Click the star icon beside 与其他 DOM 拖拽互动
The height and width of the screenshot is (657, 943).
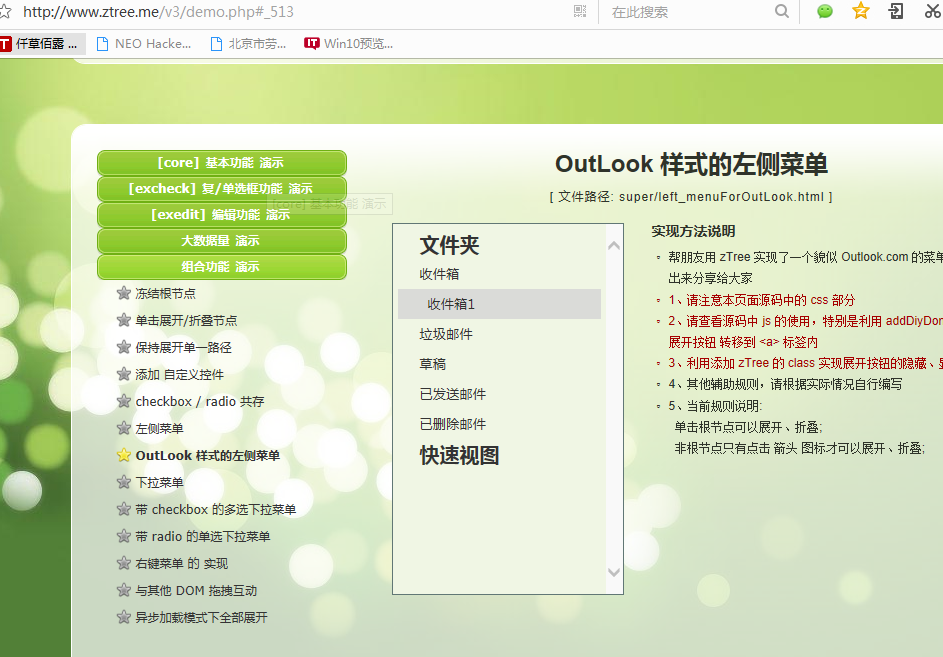[x=124, y=590]
